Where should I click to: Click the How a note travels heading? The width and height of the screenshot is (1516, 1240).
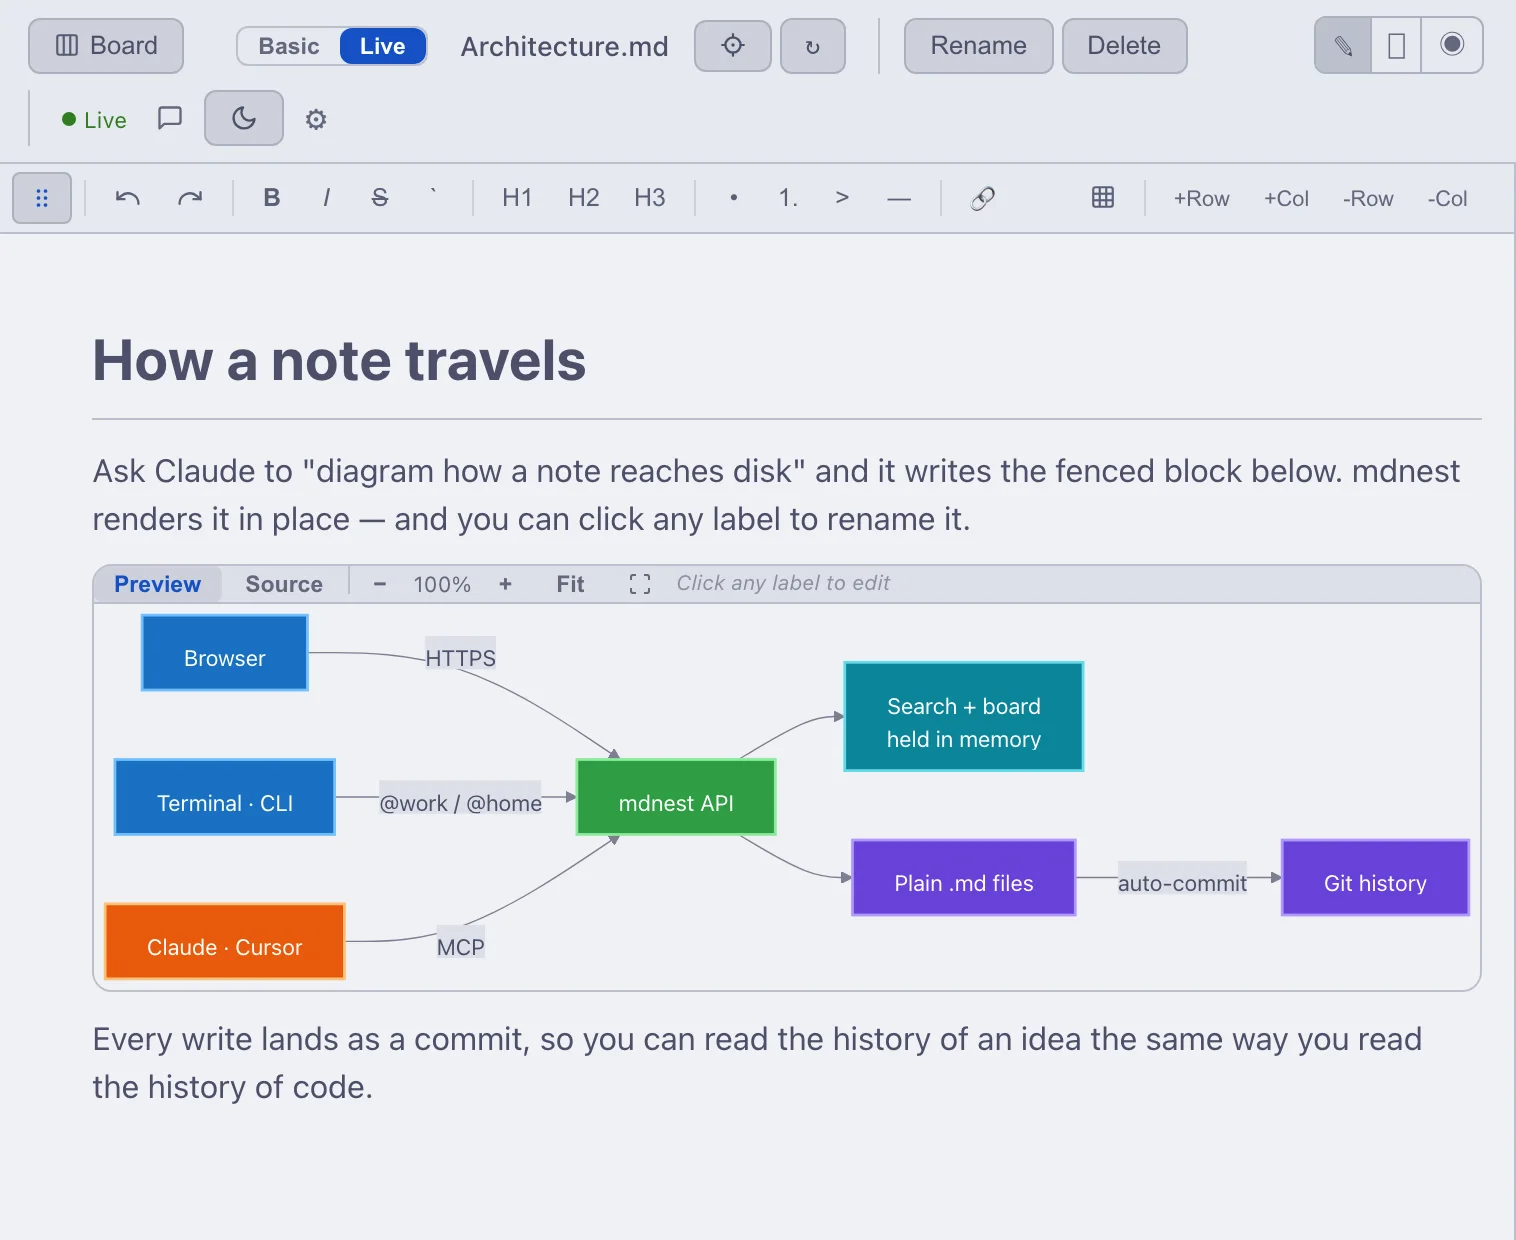coord(340,360)
